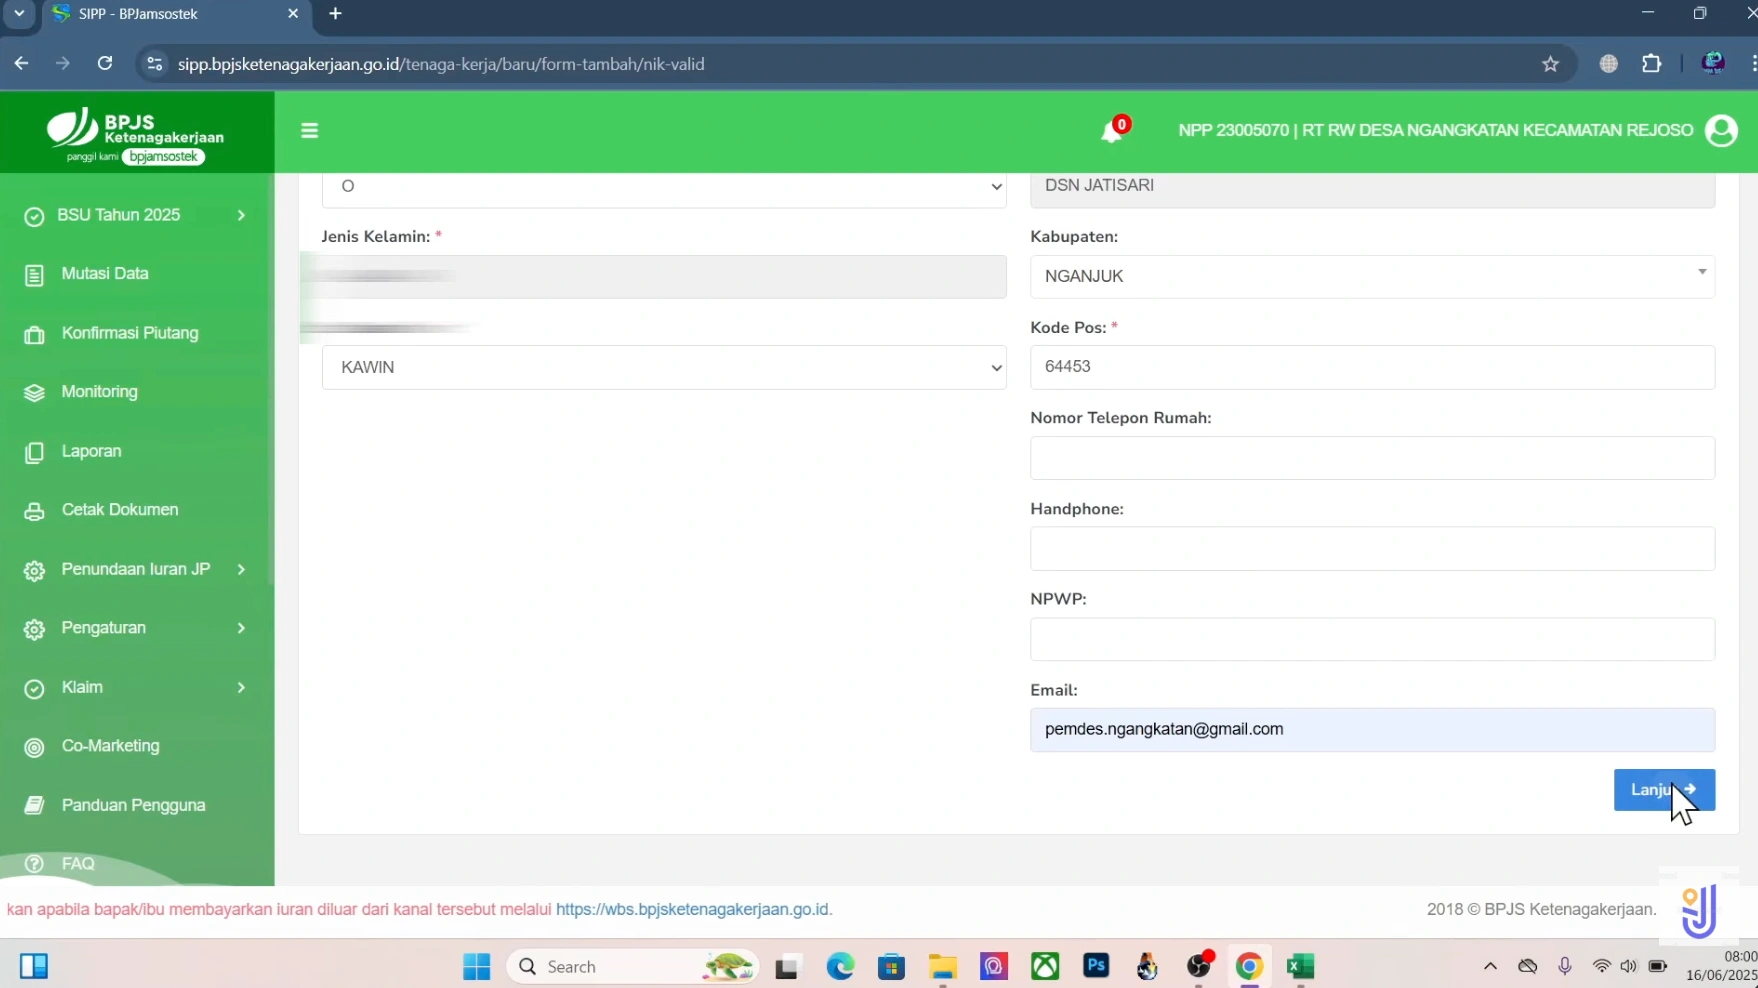This screenshot has width=1758, height=988.
Task: Click the NPWP input field
Action: 1371,639
